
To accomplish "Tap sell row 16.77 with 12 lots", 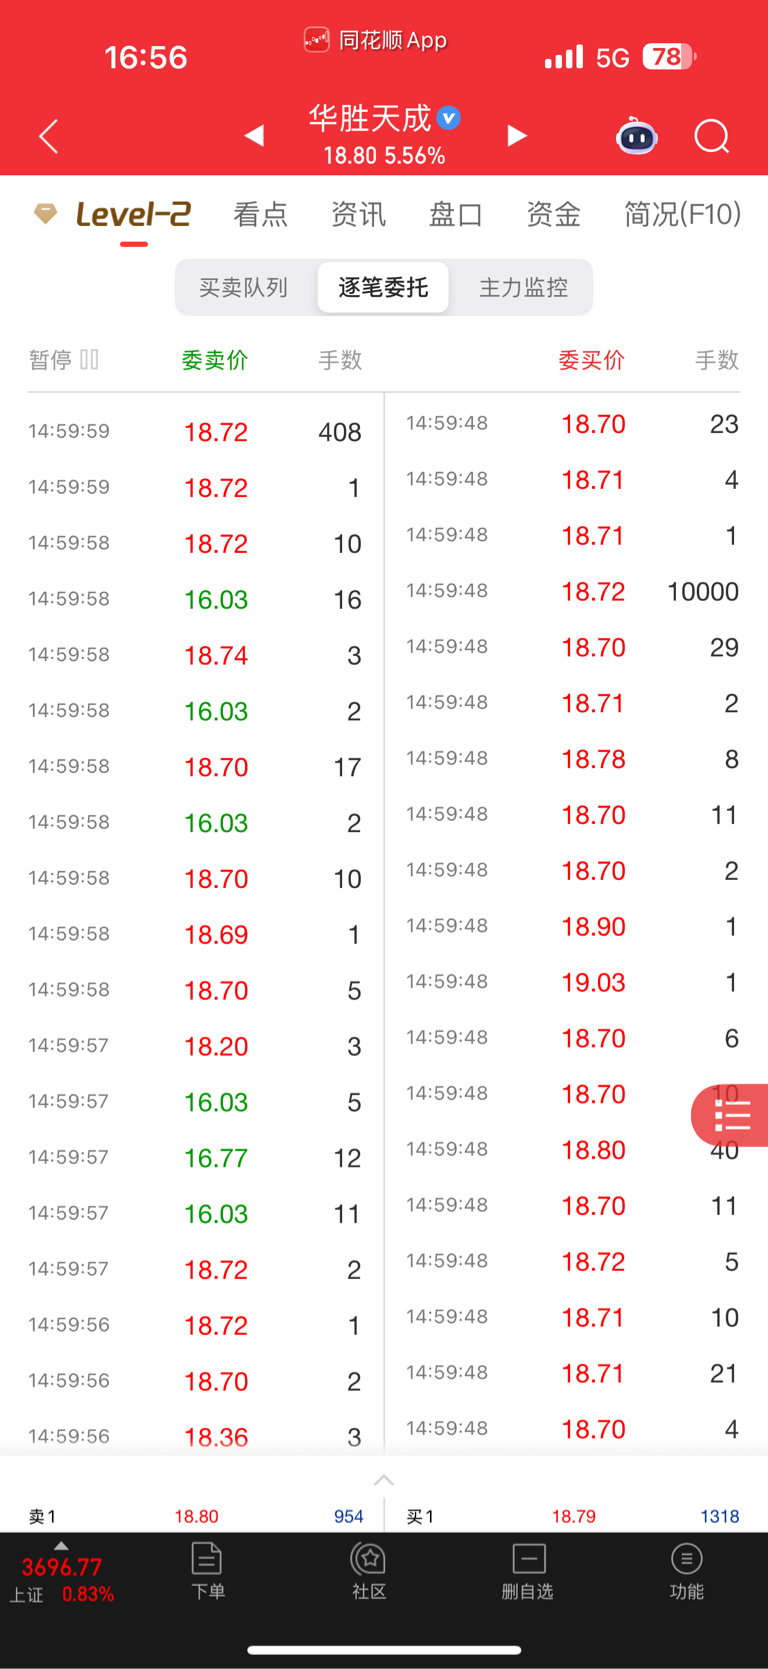I will (x=195, y=1158).
